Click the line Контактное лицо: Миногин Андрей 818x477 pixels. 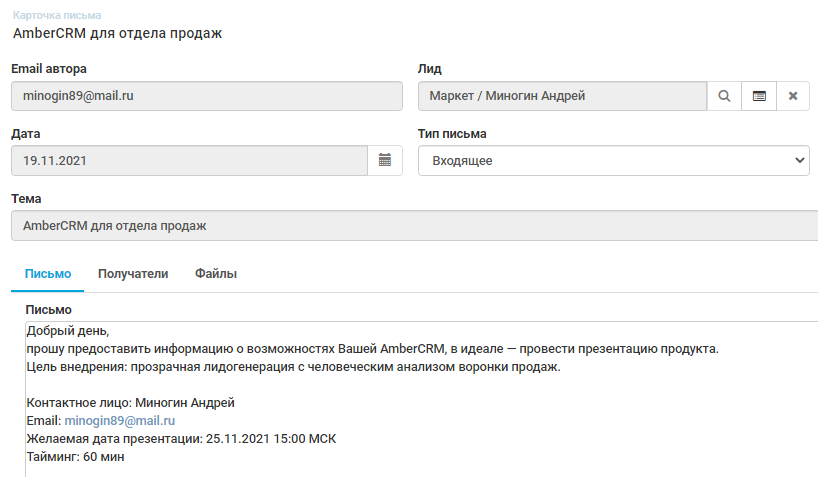tap(130, 403)
